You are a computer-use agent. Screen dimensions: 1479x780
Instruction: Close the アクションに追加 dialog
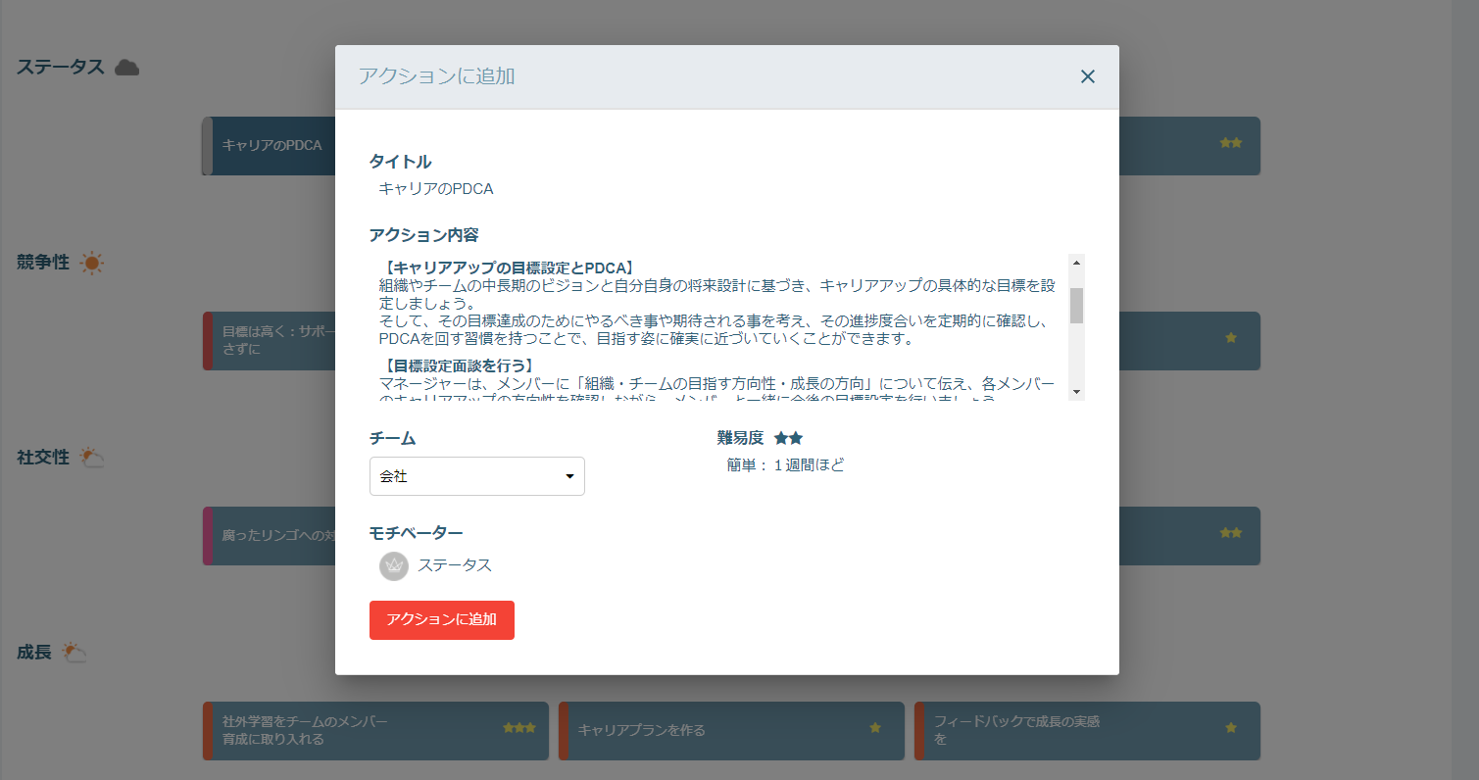pyautogui.click(x=1088, y=77)
